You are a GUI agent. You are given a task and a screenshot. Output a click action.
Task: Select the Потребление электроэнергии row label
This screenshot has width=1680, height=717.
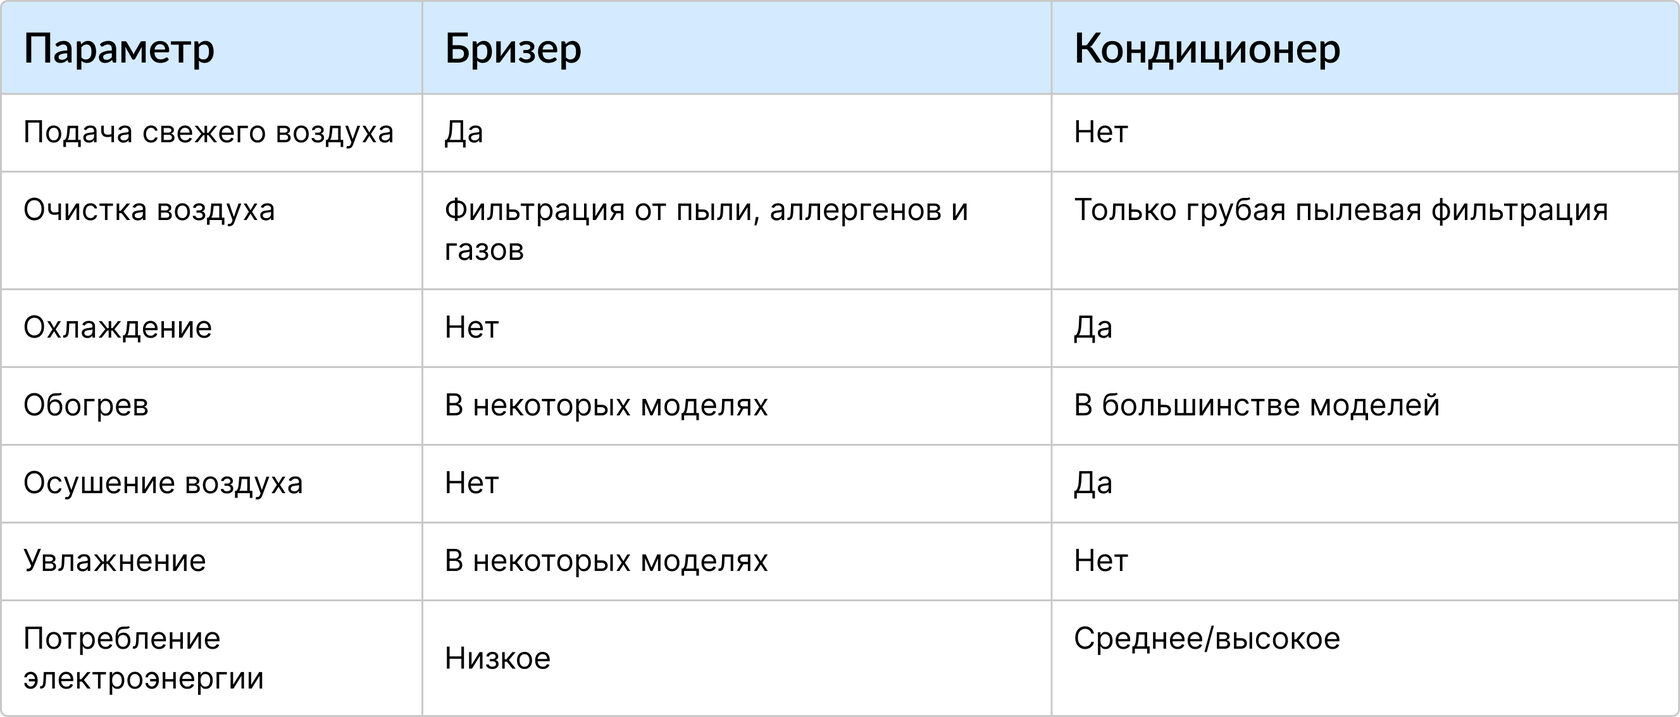point(144,658)
